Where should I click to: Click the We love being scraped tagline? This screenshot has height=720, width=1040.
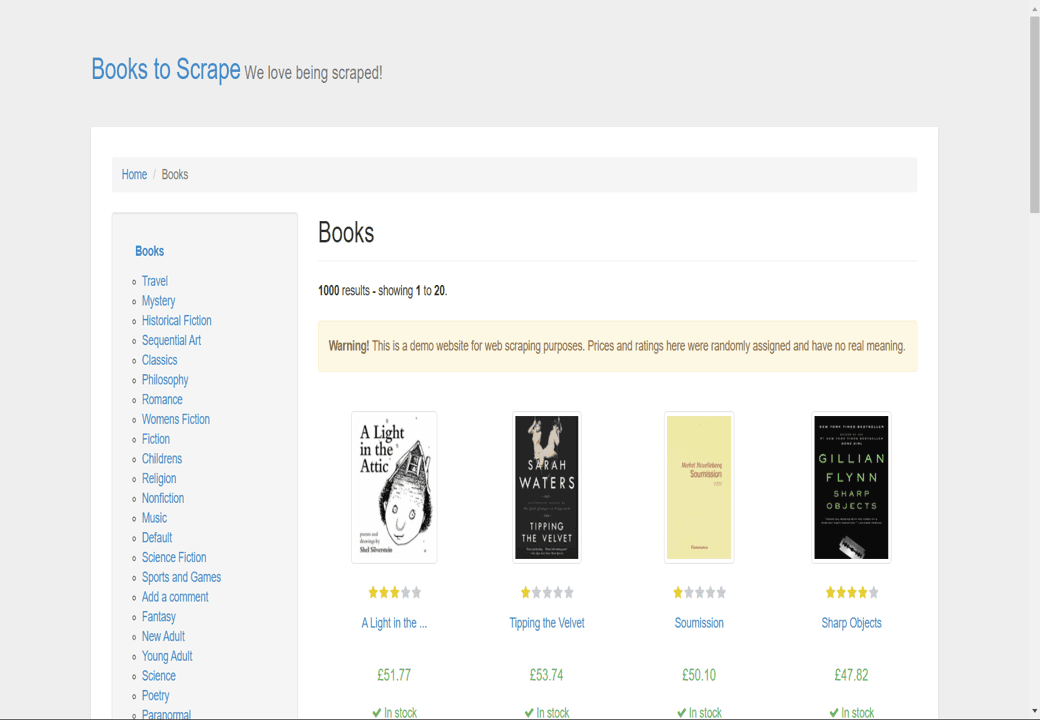click(x=313, y=73)
